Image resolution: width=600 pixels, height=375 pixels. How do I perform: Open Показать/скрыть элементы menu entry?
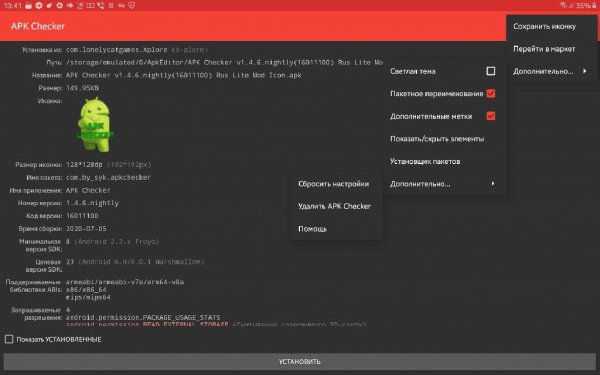pyautogui.click(x=444, y=139)
